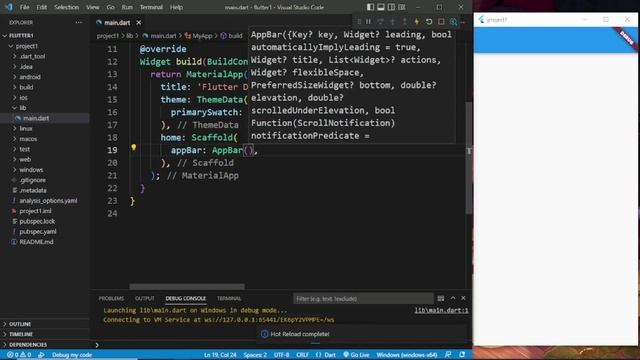Open the Go menu
The image size is (640, 360).
110,7
